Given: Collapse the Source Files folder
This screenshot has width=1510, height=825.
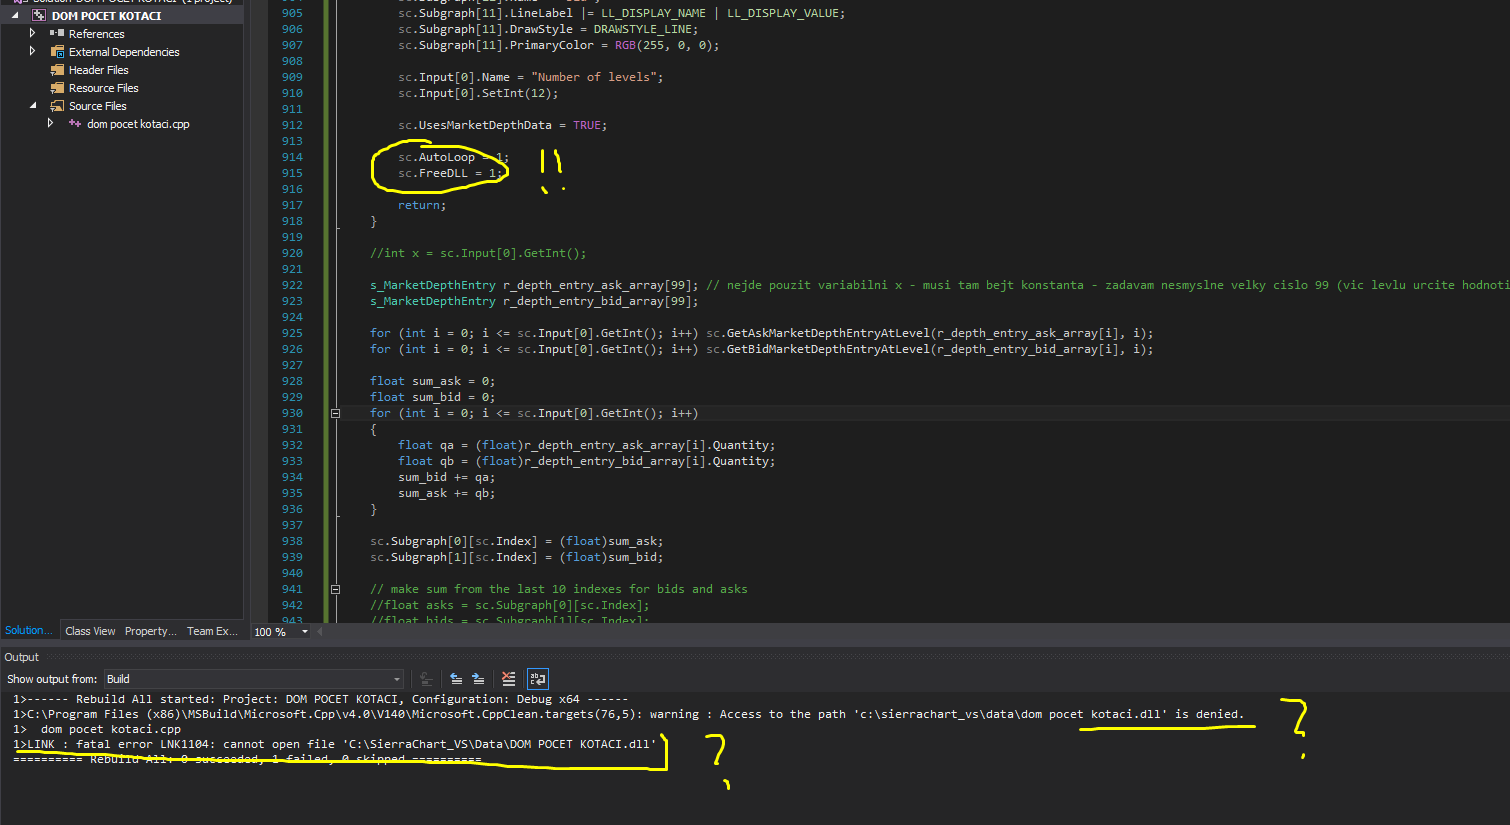Looking at the screenshot, I should pyautogui.click(x=33, y=105).
